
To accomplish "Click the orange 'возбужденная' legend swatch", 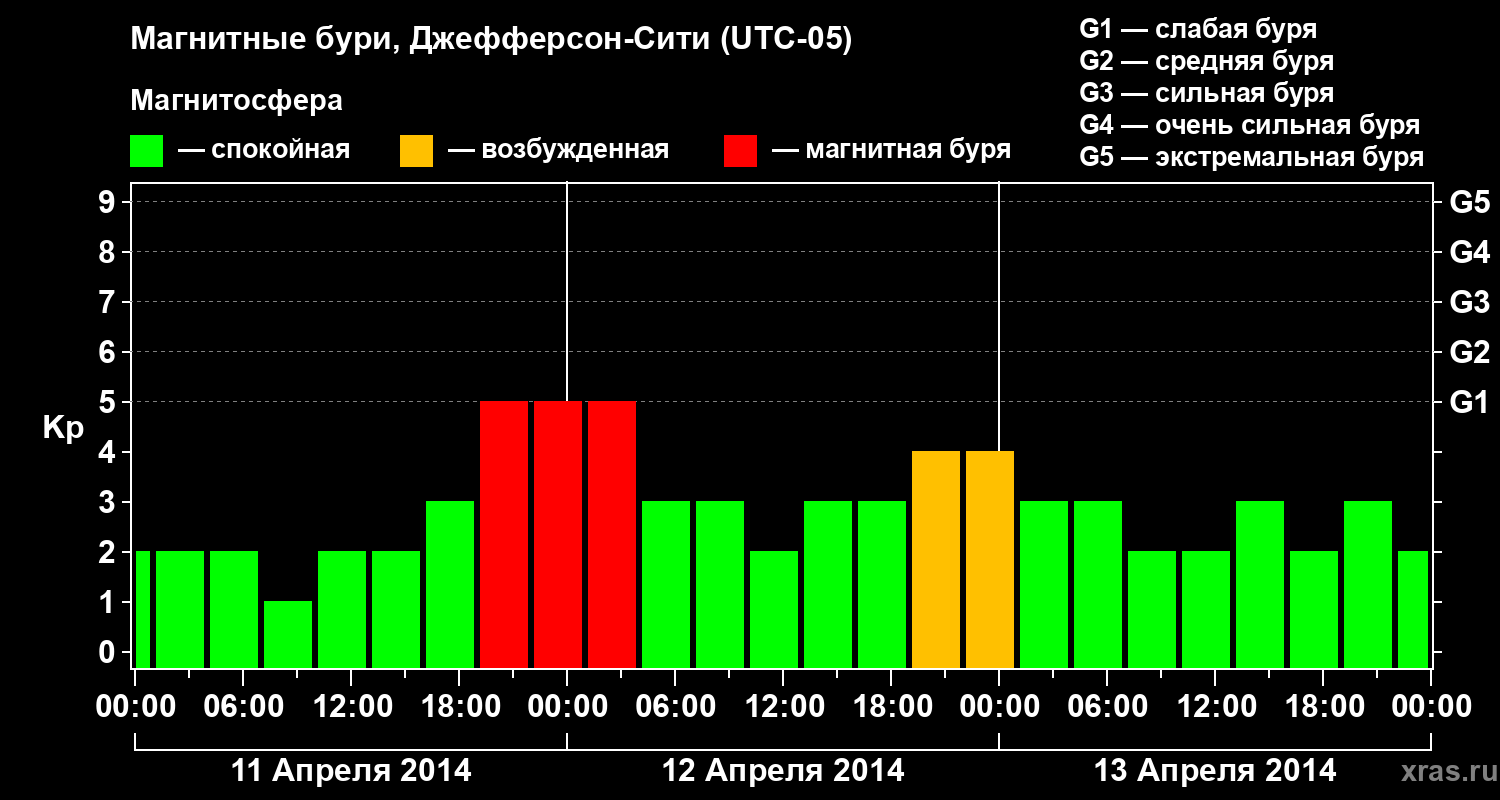I will point(417,151).
